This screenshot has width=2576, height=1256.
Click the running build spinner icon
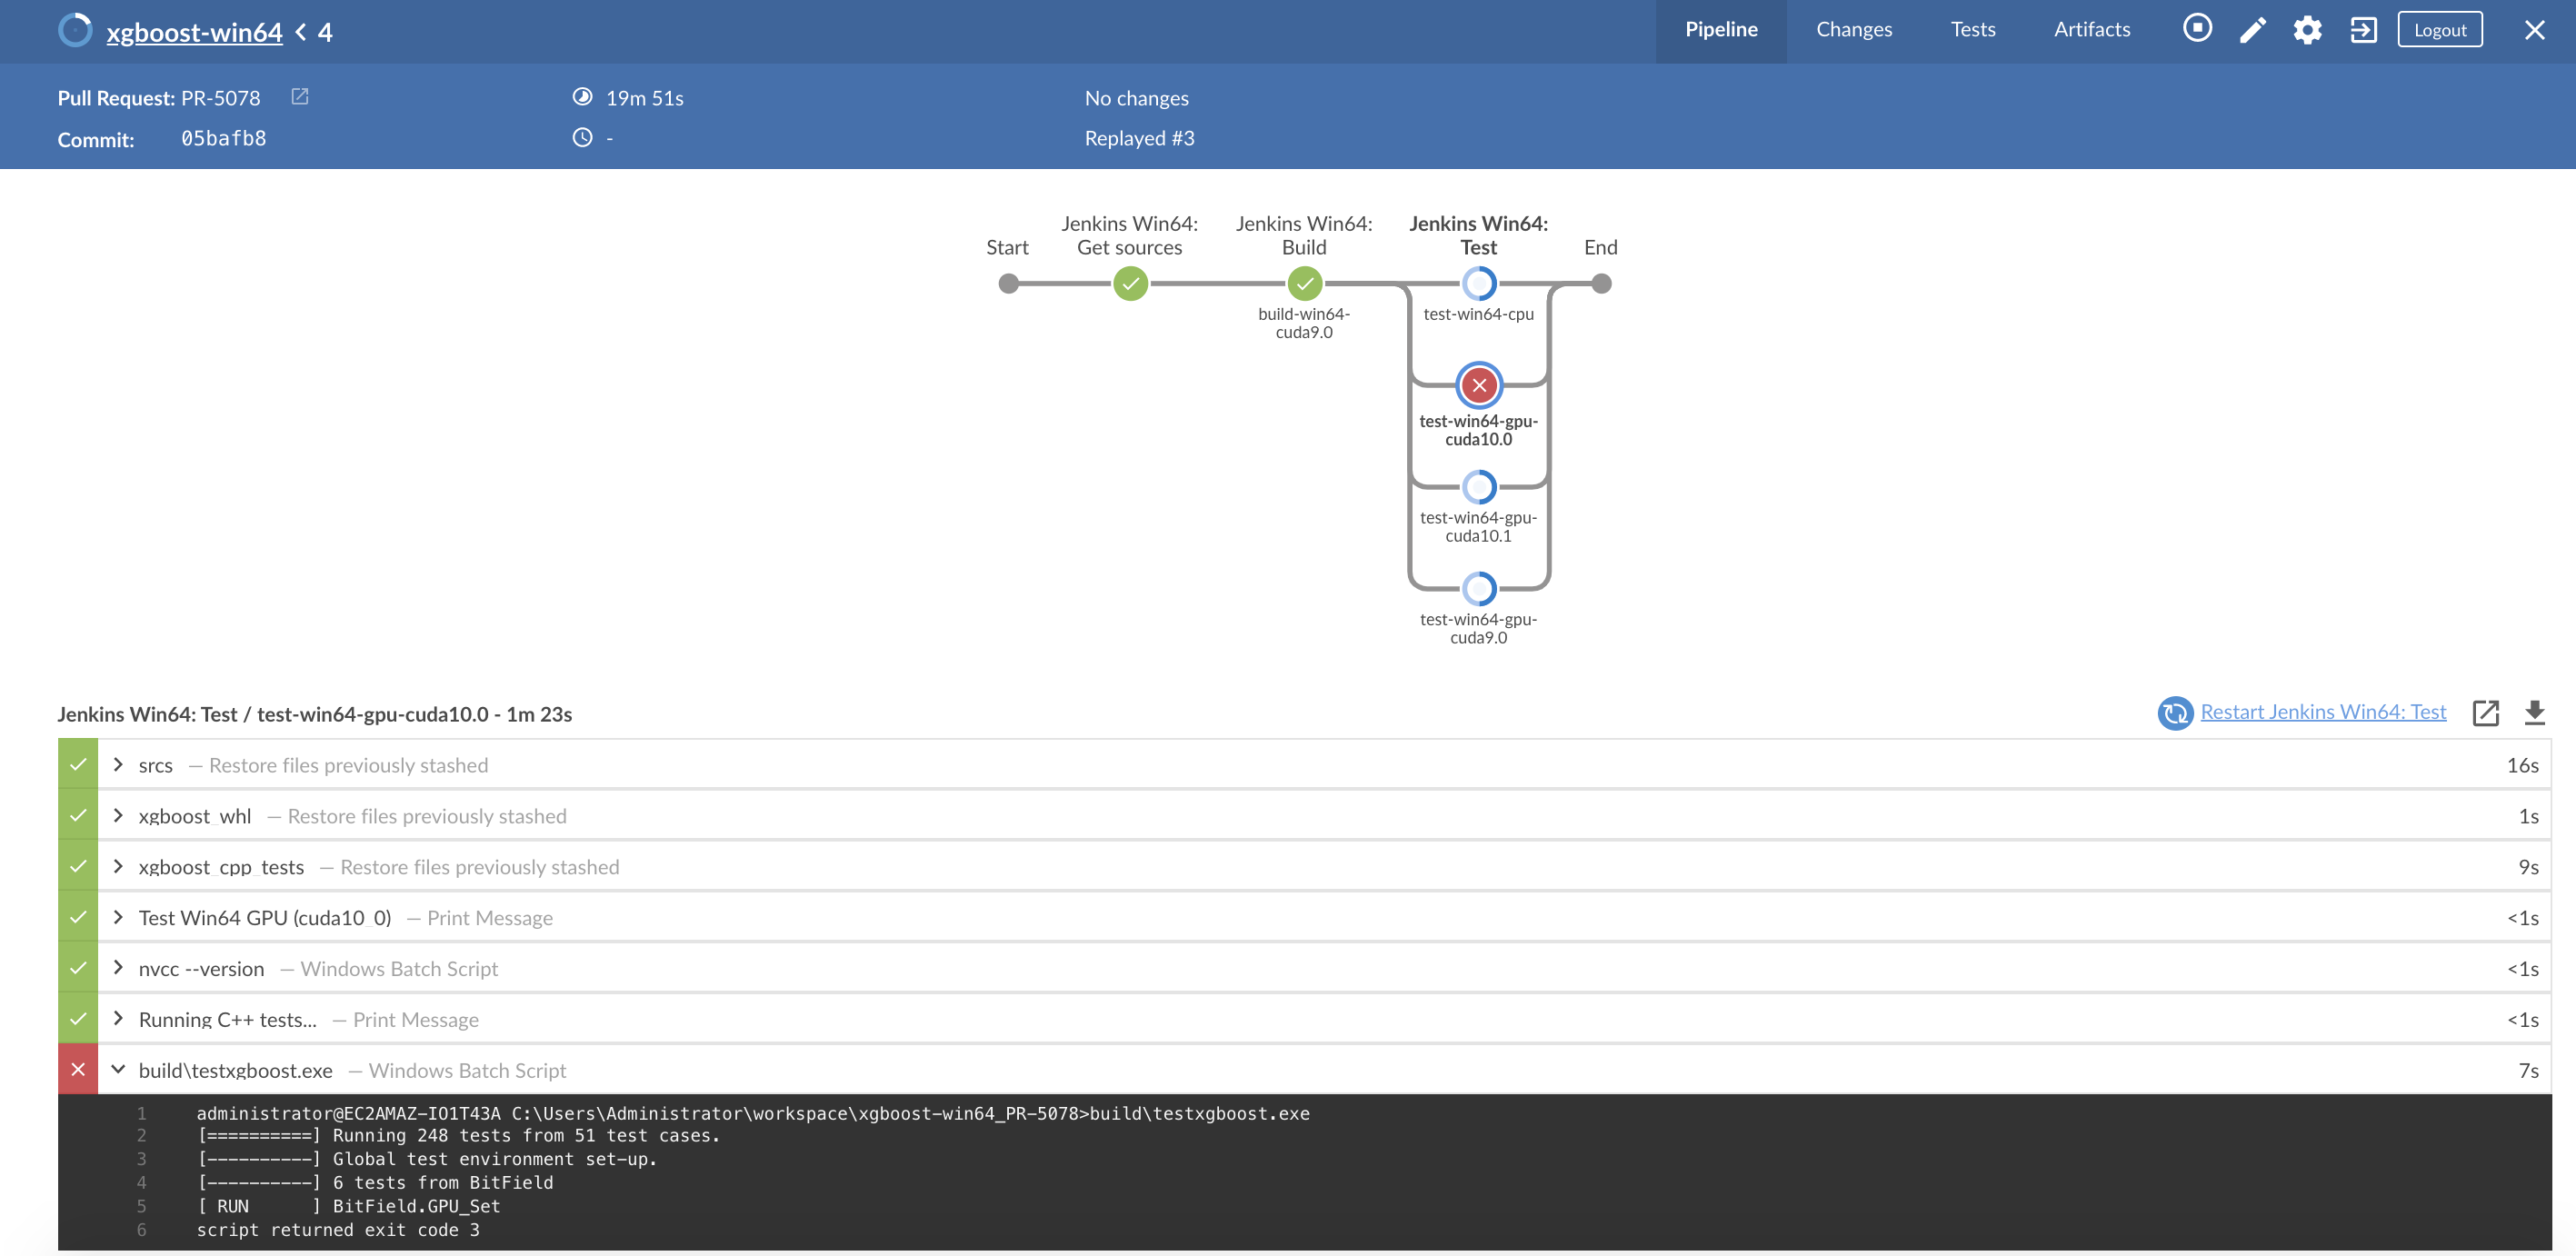[75, 30]
